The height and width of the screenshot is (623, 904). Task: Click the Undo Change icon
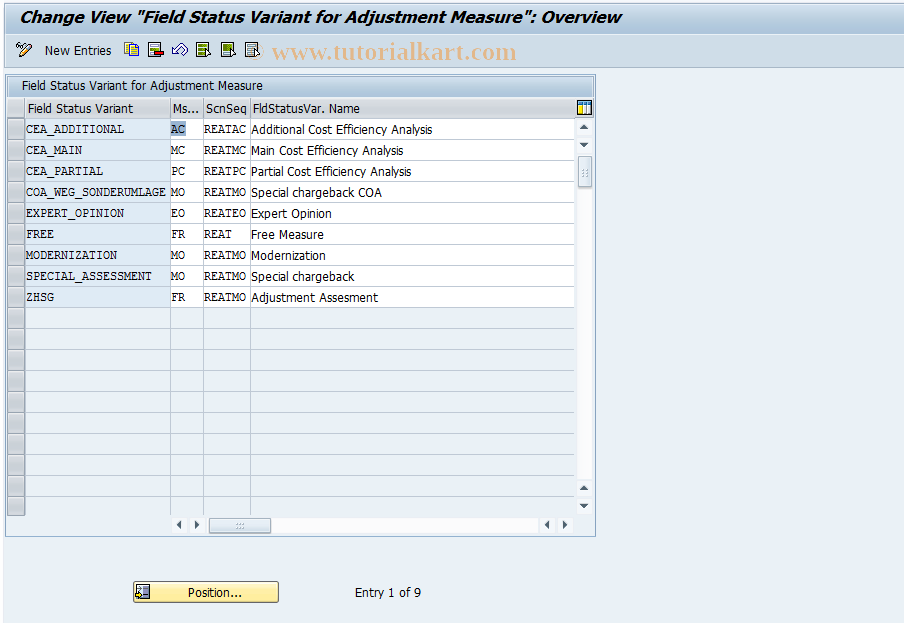pyautogui.click(x=180, y=50)
